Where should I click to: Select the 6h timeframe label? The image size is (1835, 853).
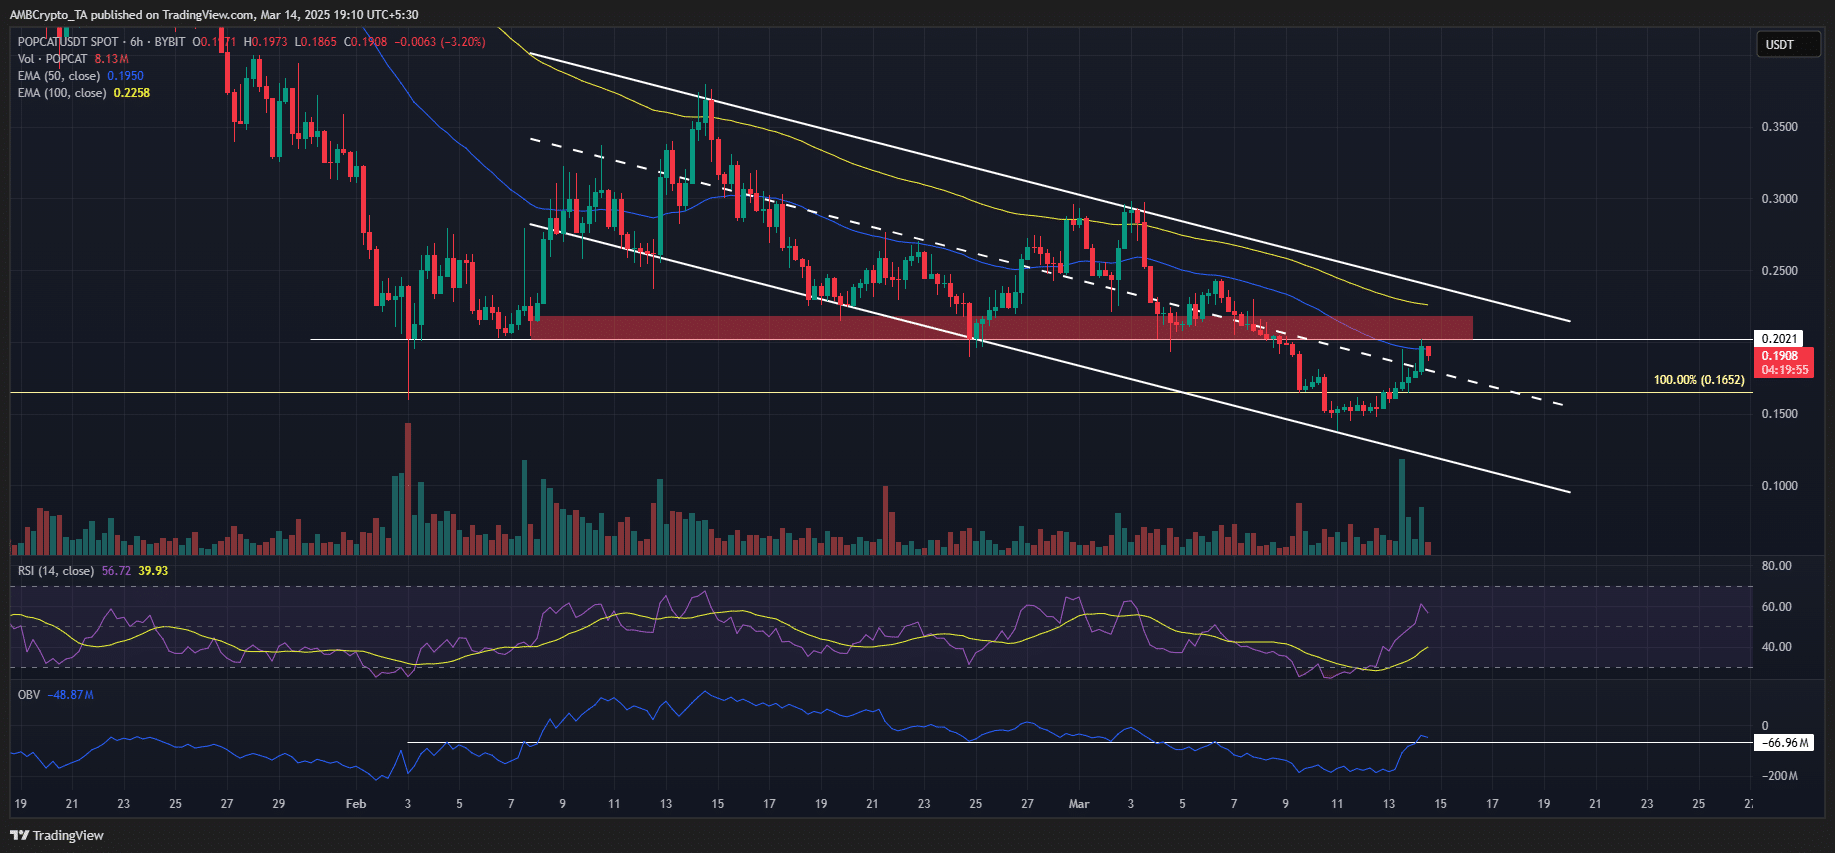(x=137, y=42)
